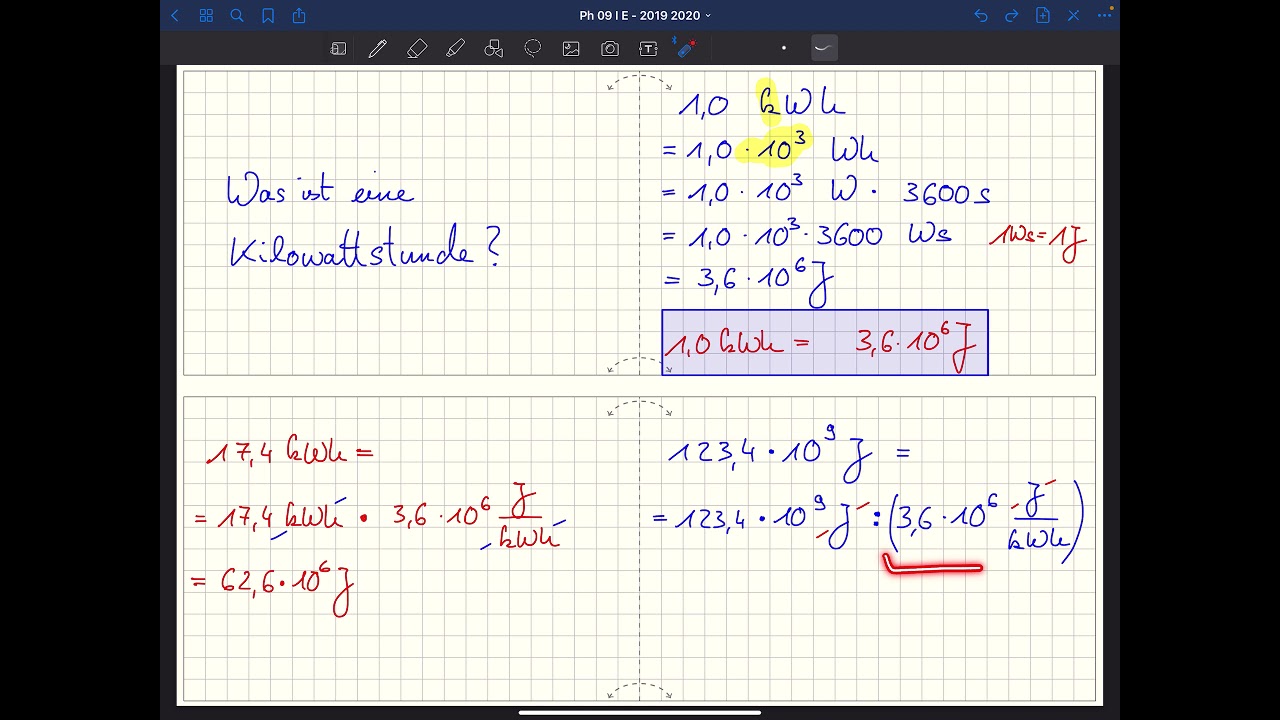
Task: Activate the laser pointer tool
Action: (x=686, y=48)
